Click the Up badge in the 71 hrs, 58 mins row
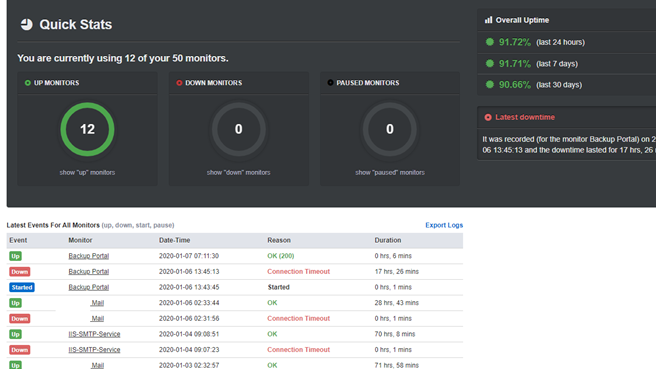Viewport: 656px width, 369px height. tap(15, 365)
